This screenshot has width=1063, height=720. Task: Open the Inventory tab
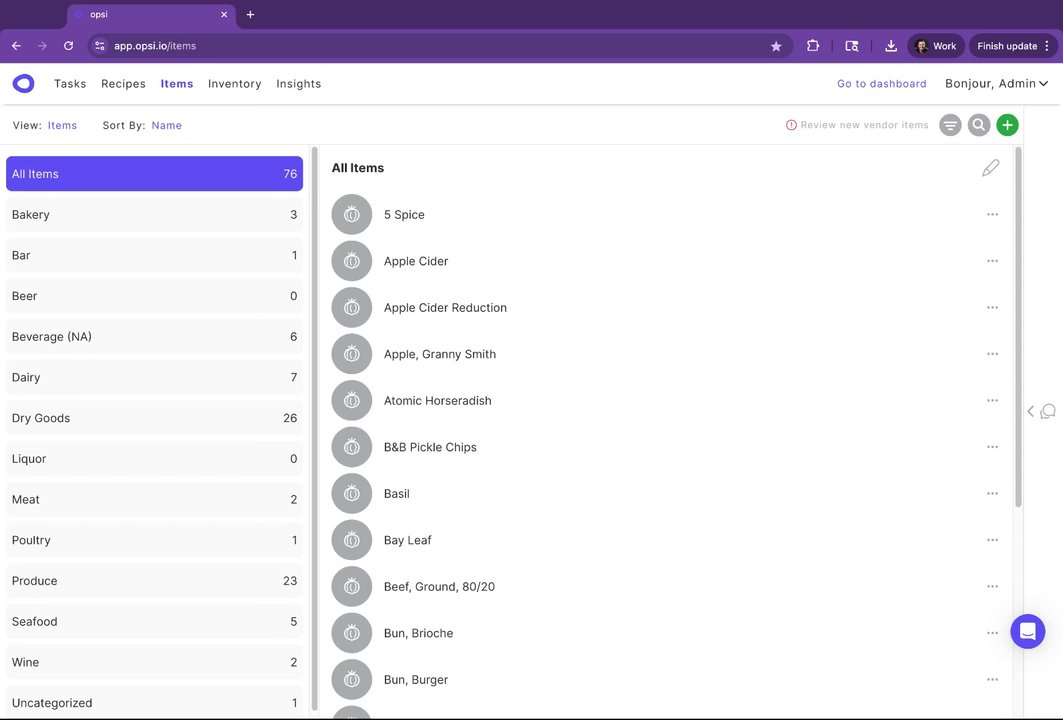click(x=235, y=83)
